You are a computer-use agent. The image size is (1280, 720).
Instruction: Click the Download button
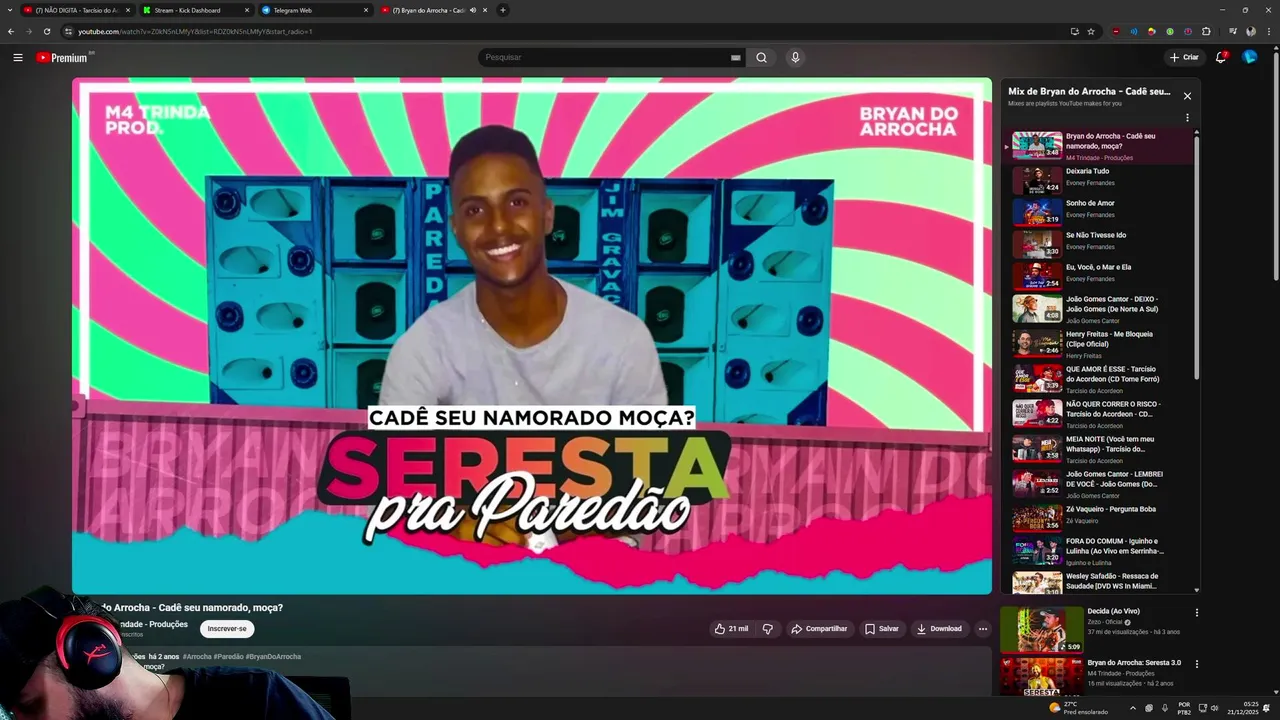[x=939, y=629]
